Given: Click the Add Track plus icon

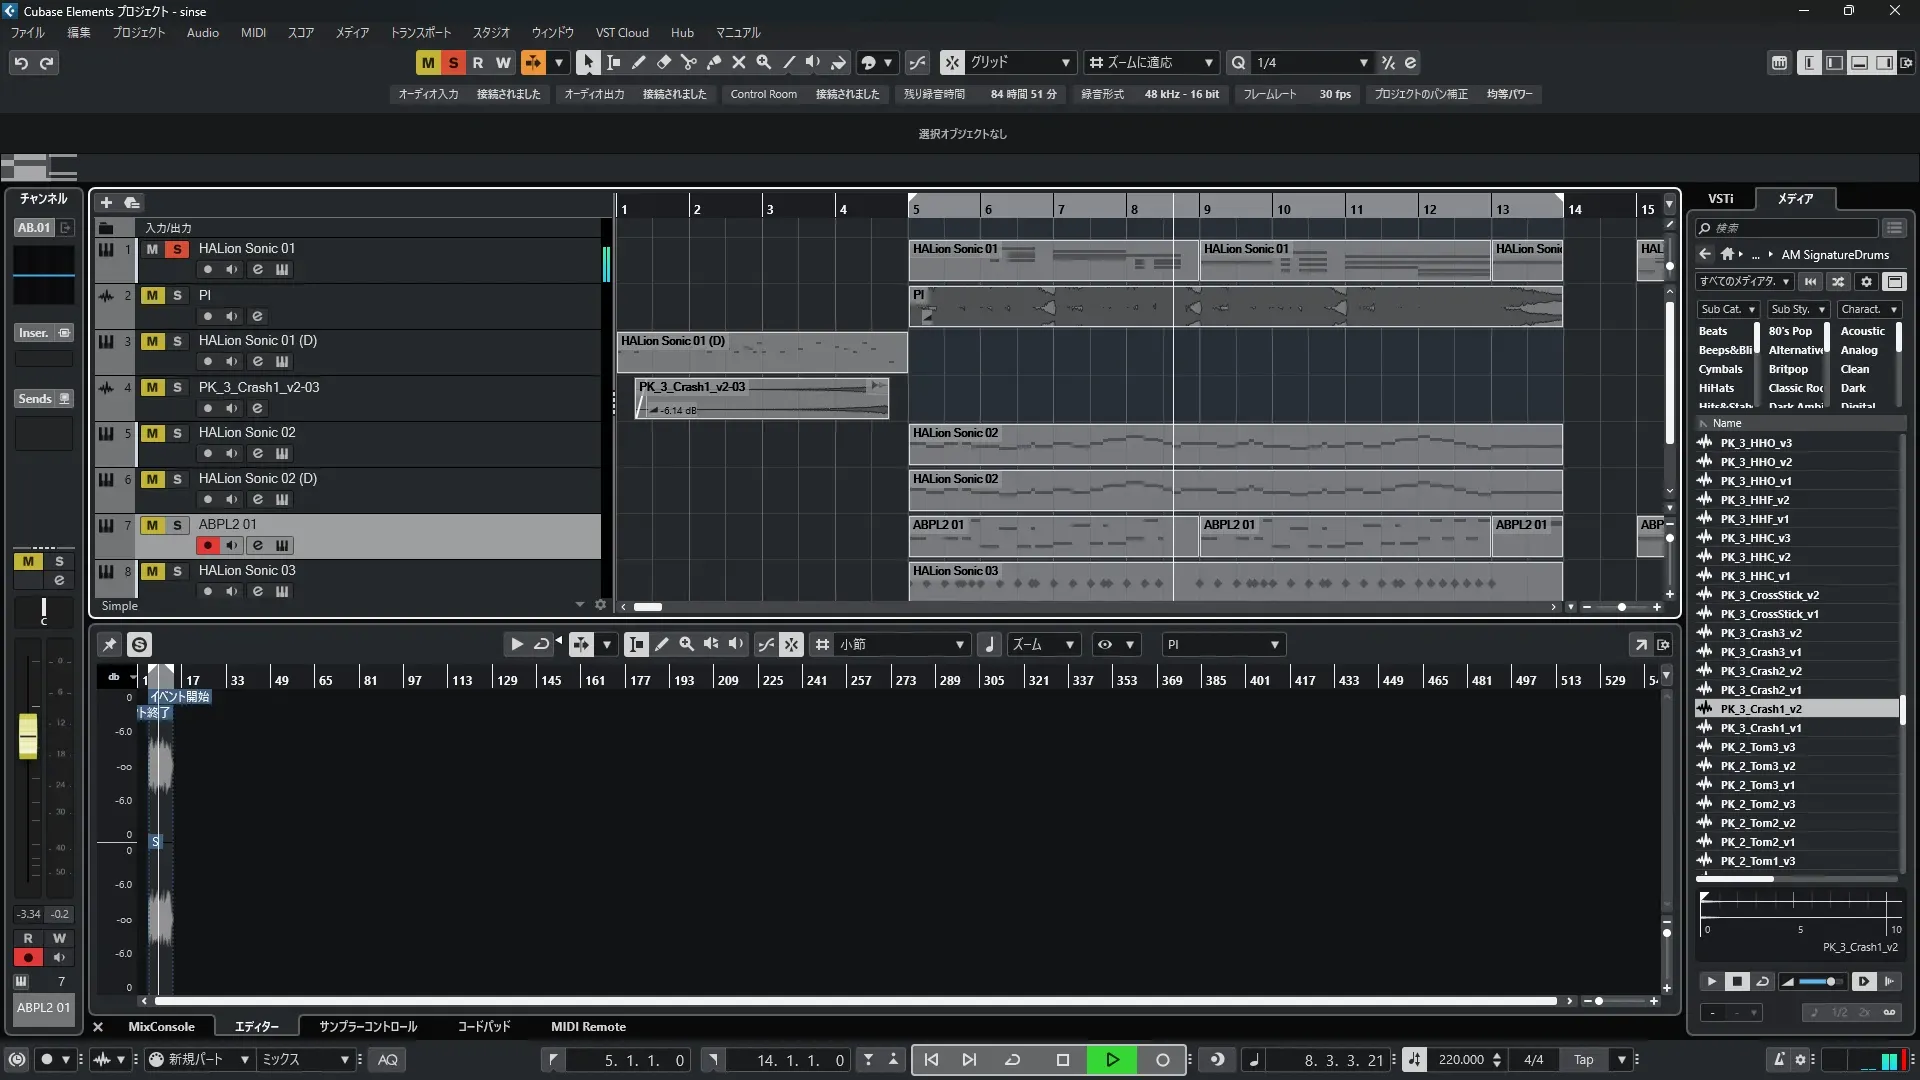Looking at the screenshot, I should [106, 203].
